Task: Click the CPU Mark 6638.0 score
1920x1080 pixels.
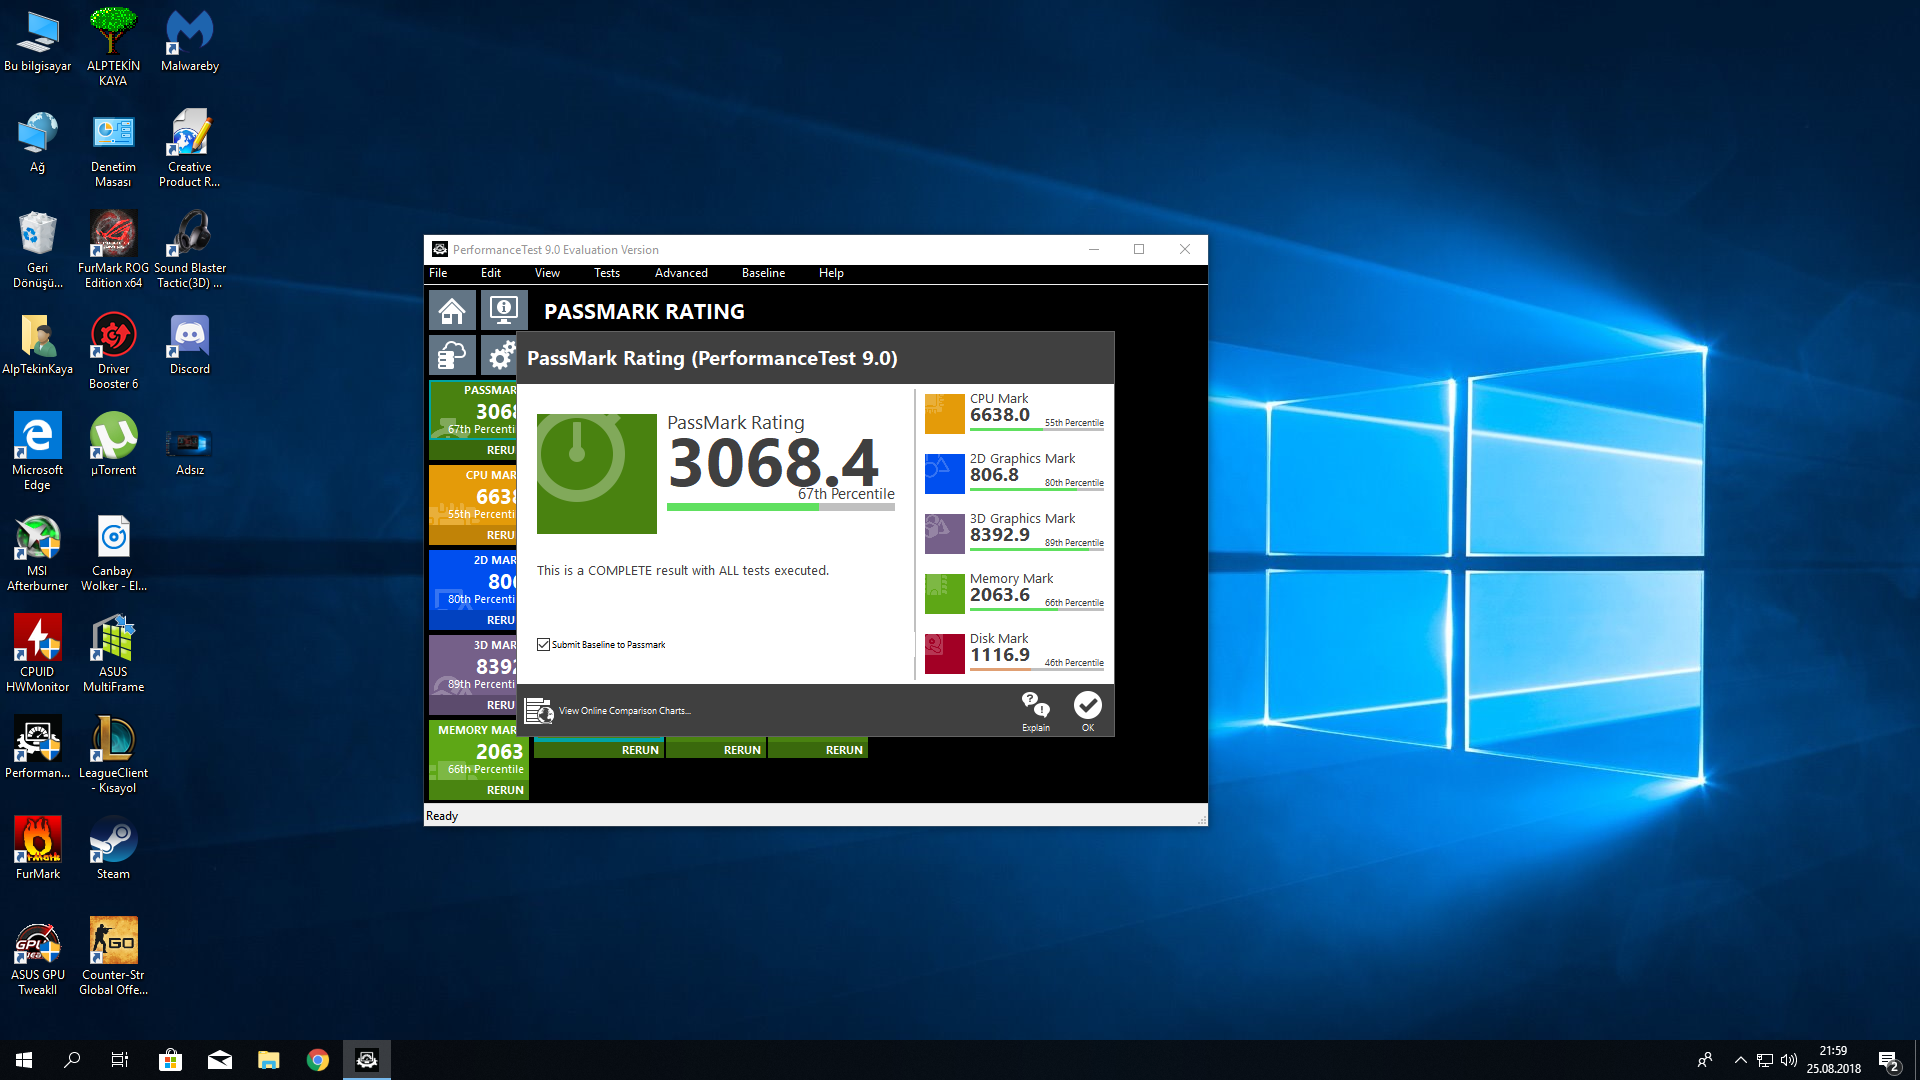Action: (x=999, y=416)
